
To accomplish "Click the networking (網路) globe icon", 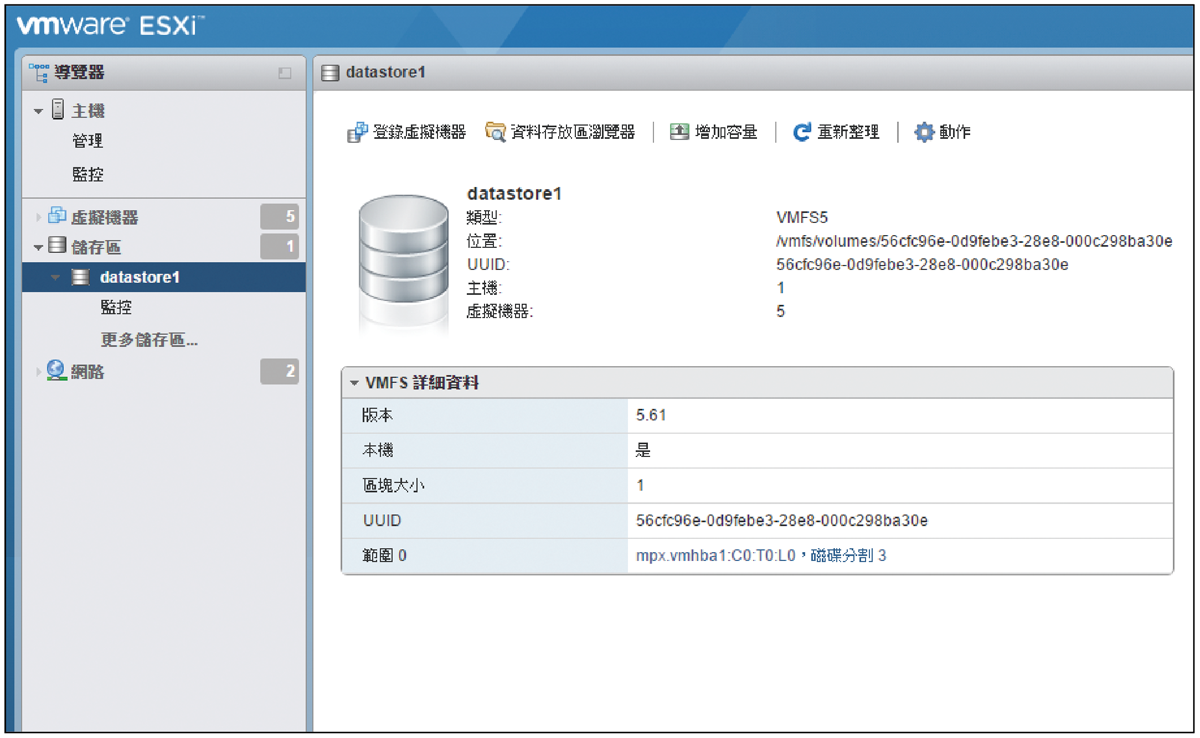I will coord(58,371).
